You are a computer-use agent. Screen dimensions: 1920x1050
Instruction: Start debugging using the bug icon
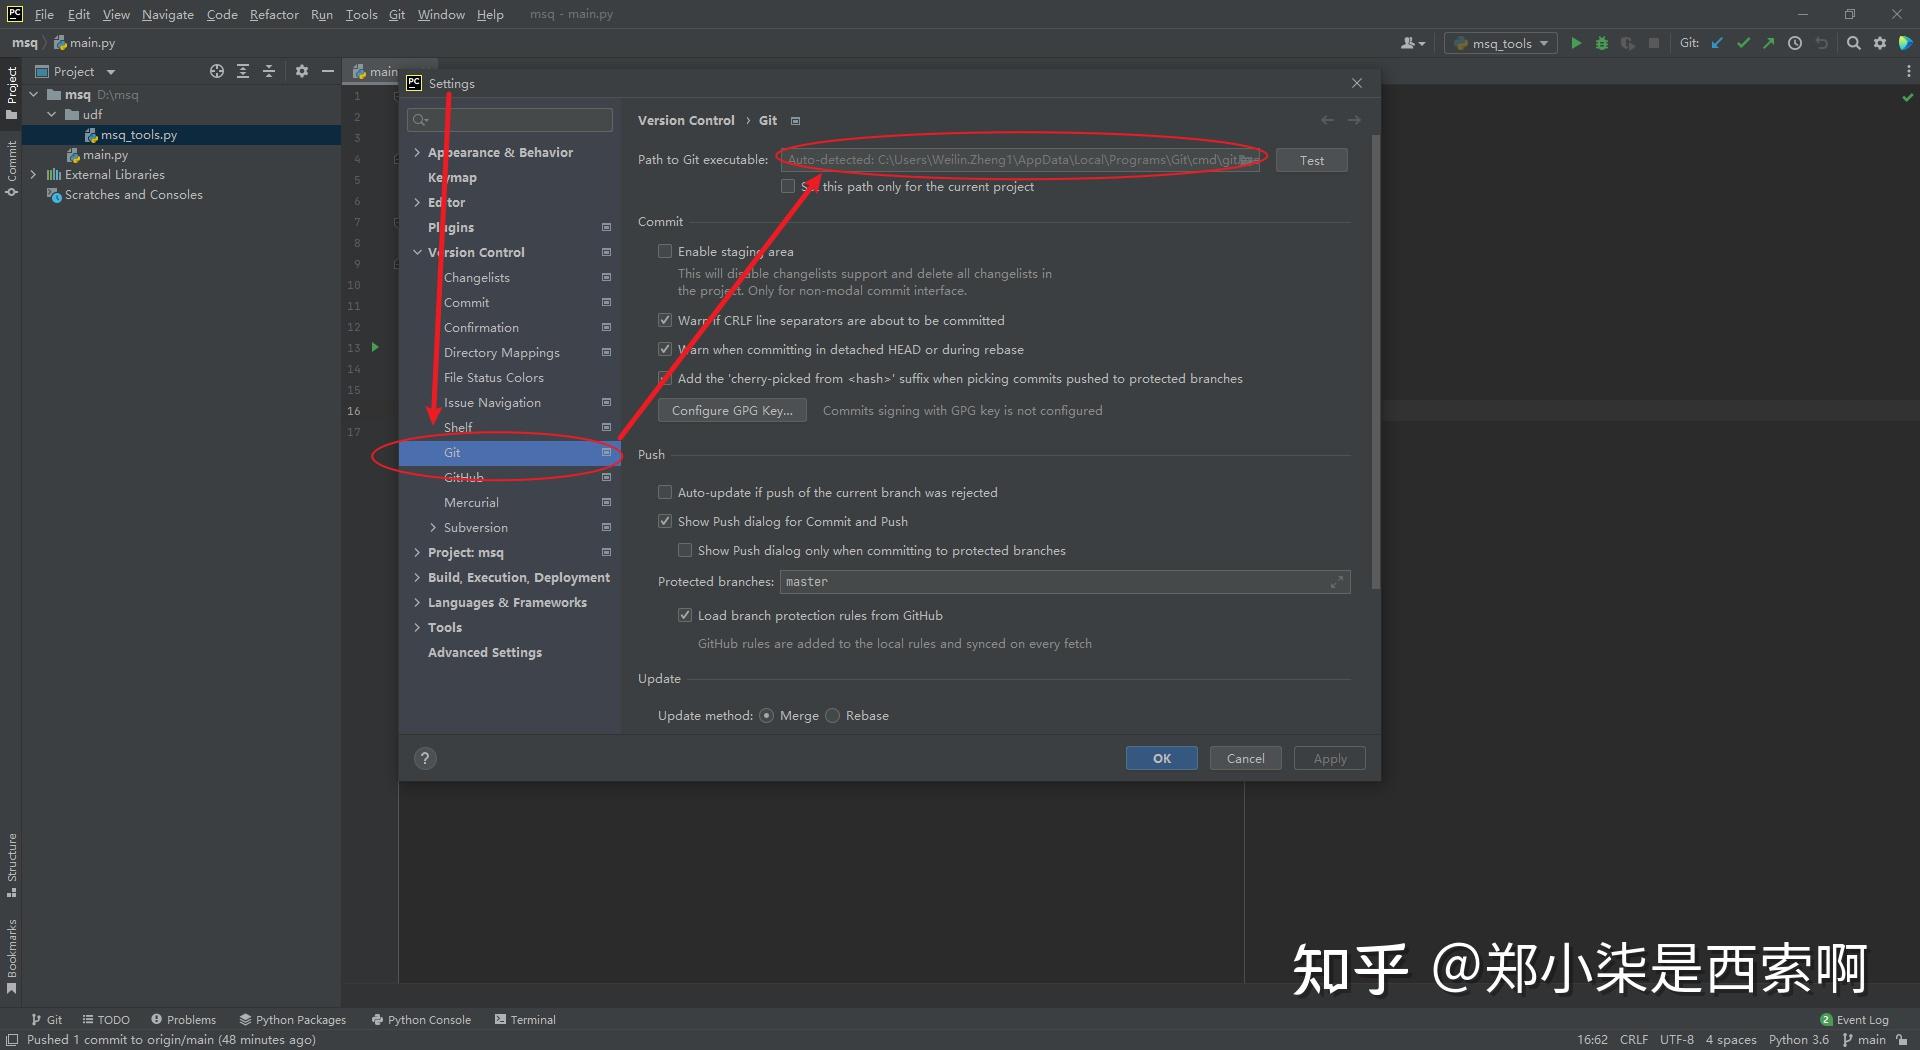(x=1601, y=43)
